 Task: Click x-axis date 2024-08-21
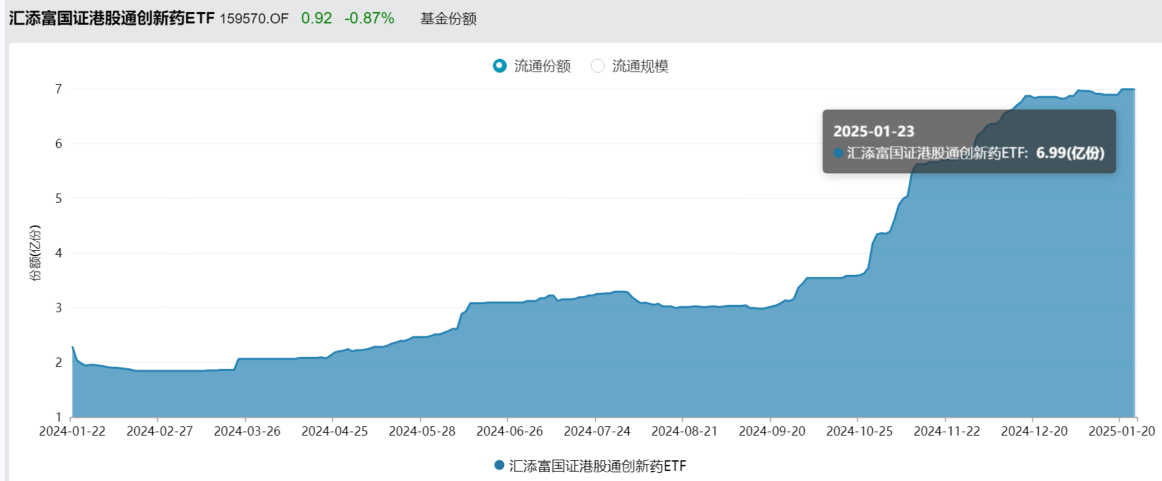(x=683, y=429)
